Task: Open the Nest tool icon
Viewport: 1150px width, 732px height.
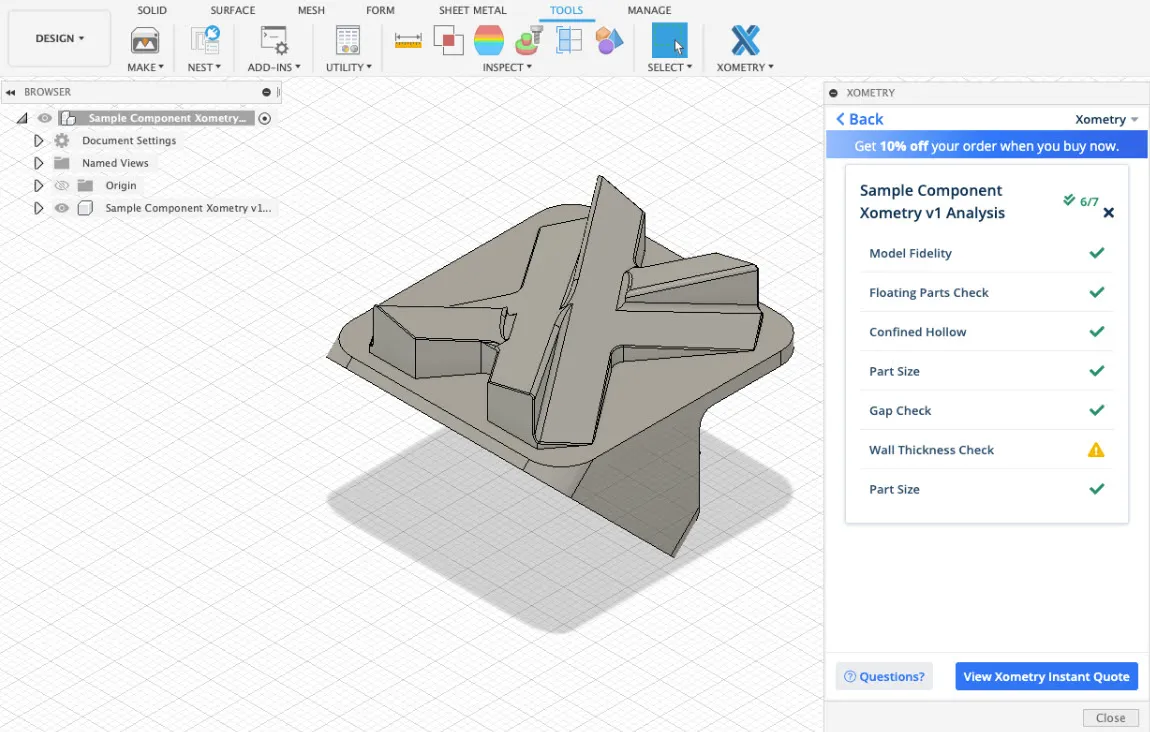Action: click(204, 41)
